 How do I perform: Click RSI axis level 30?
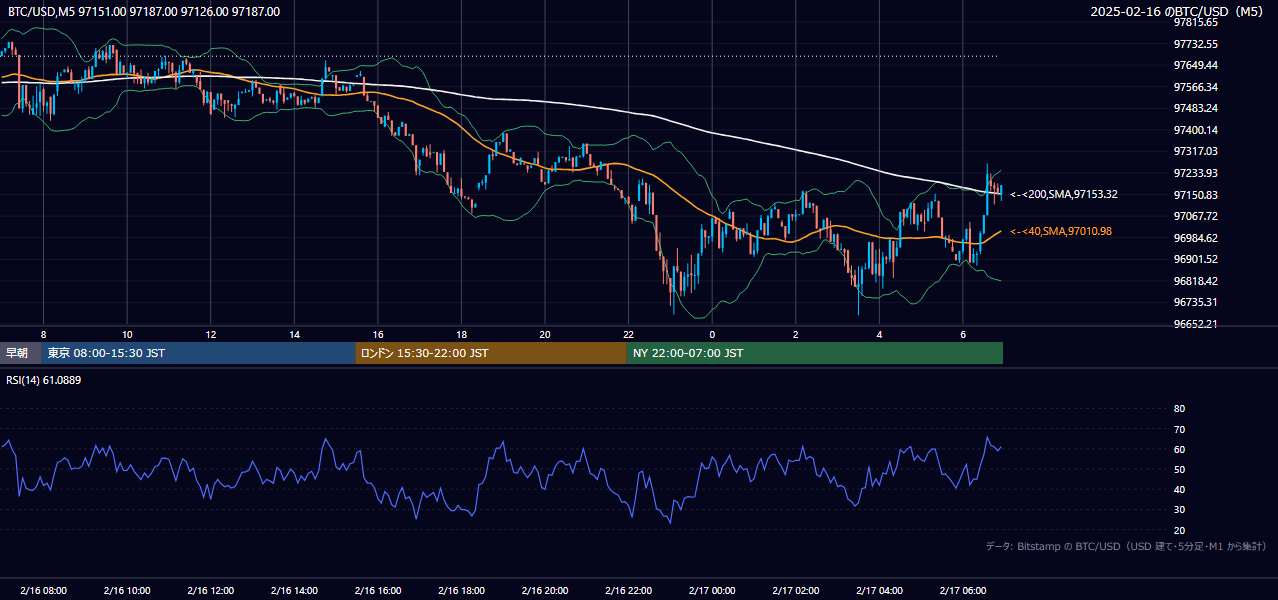pos(1179,510)
